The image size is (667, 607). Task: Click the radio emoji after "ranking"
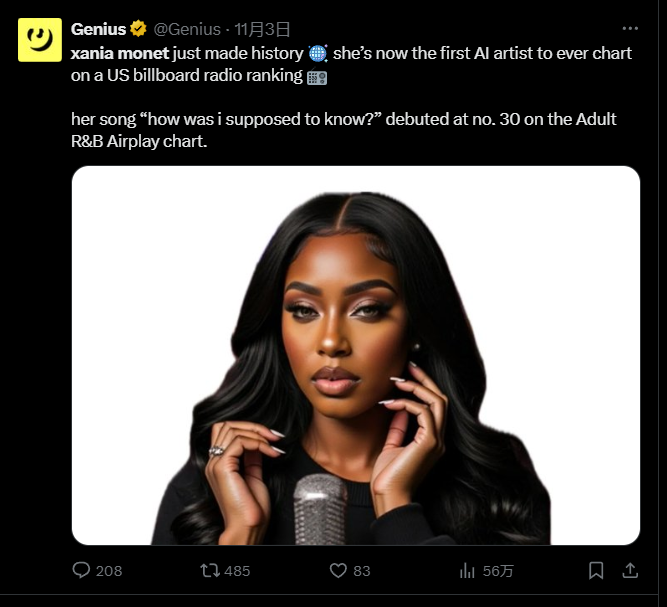(317, 77)
